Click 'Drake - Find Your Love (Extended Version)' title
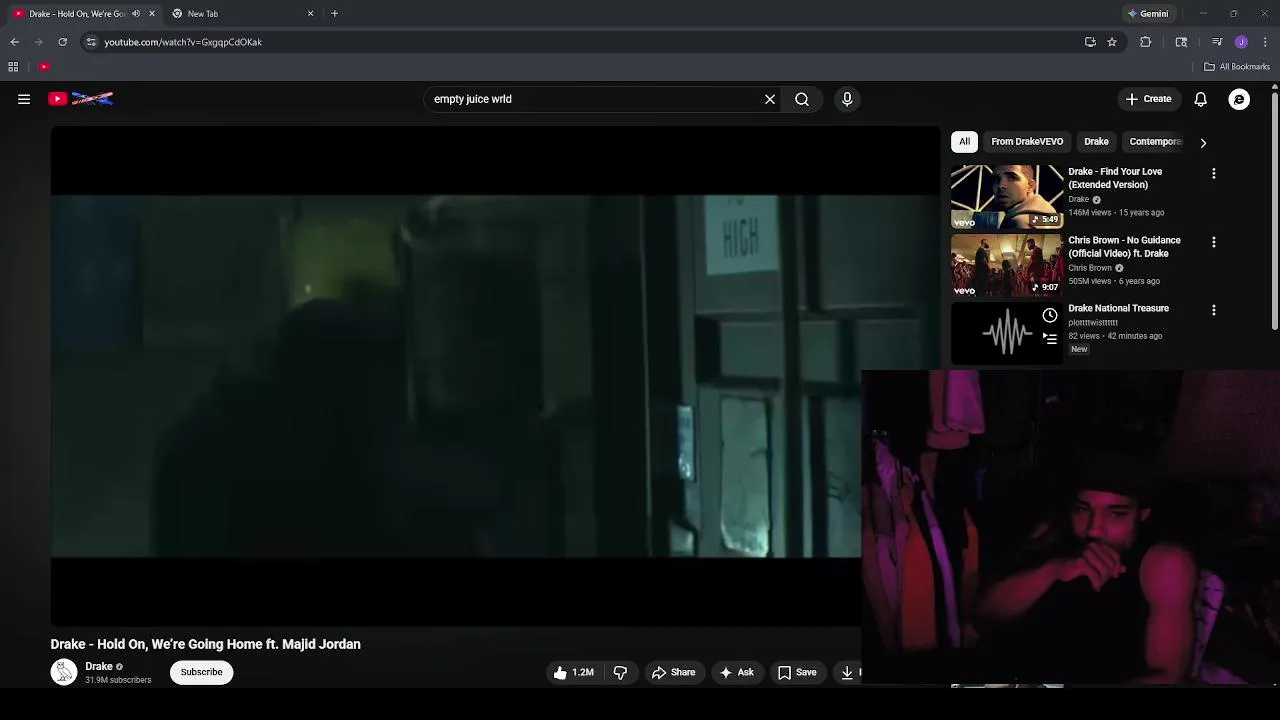The image size is (1280, 720). [x=1115, y=178]
